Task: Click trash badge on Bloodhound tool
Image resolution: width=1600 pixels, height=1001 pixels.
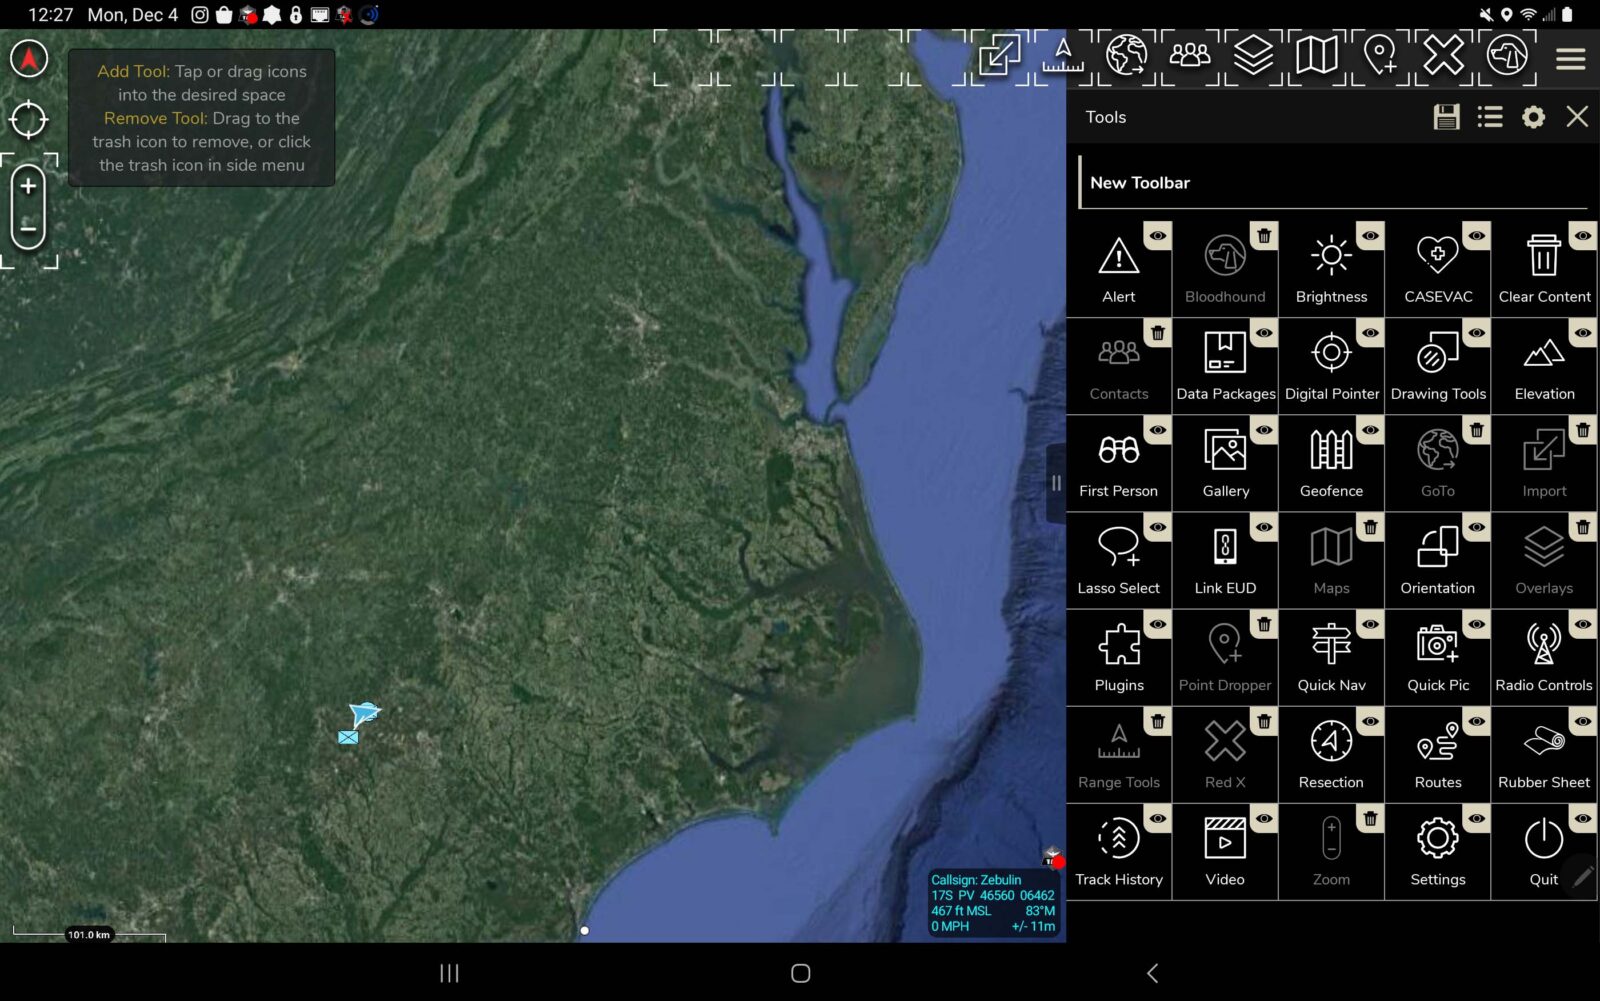Action: point(1264,236)
